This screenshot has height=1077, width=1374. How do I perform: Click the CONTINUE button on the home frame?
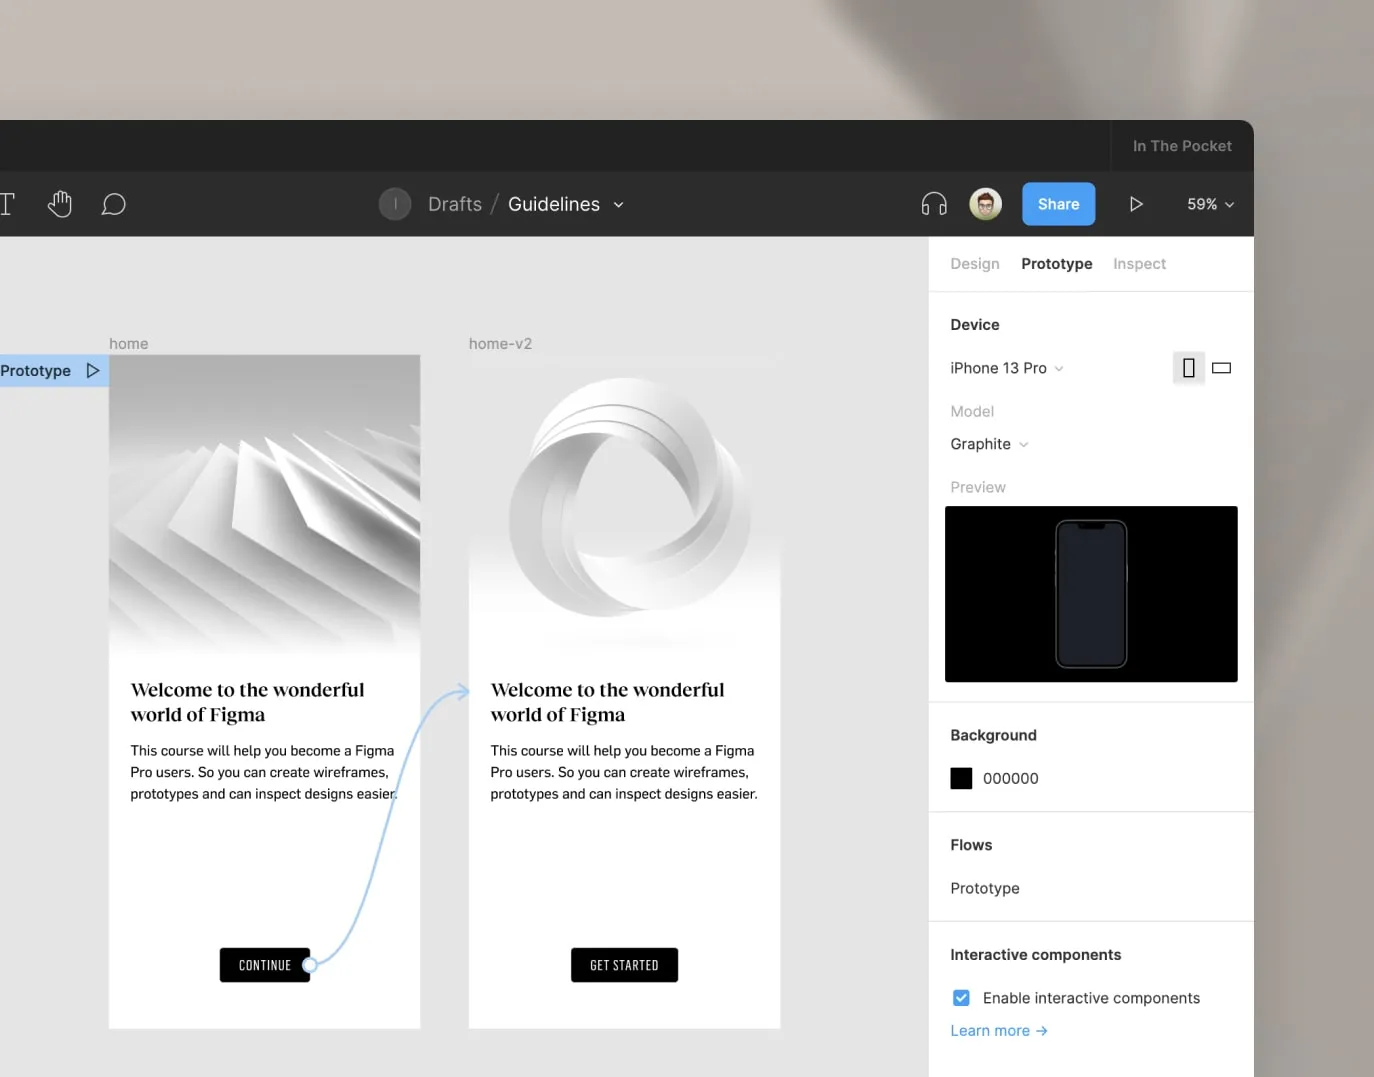(264, 964)
